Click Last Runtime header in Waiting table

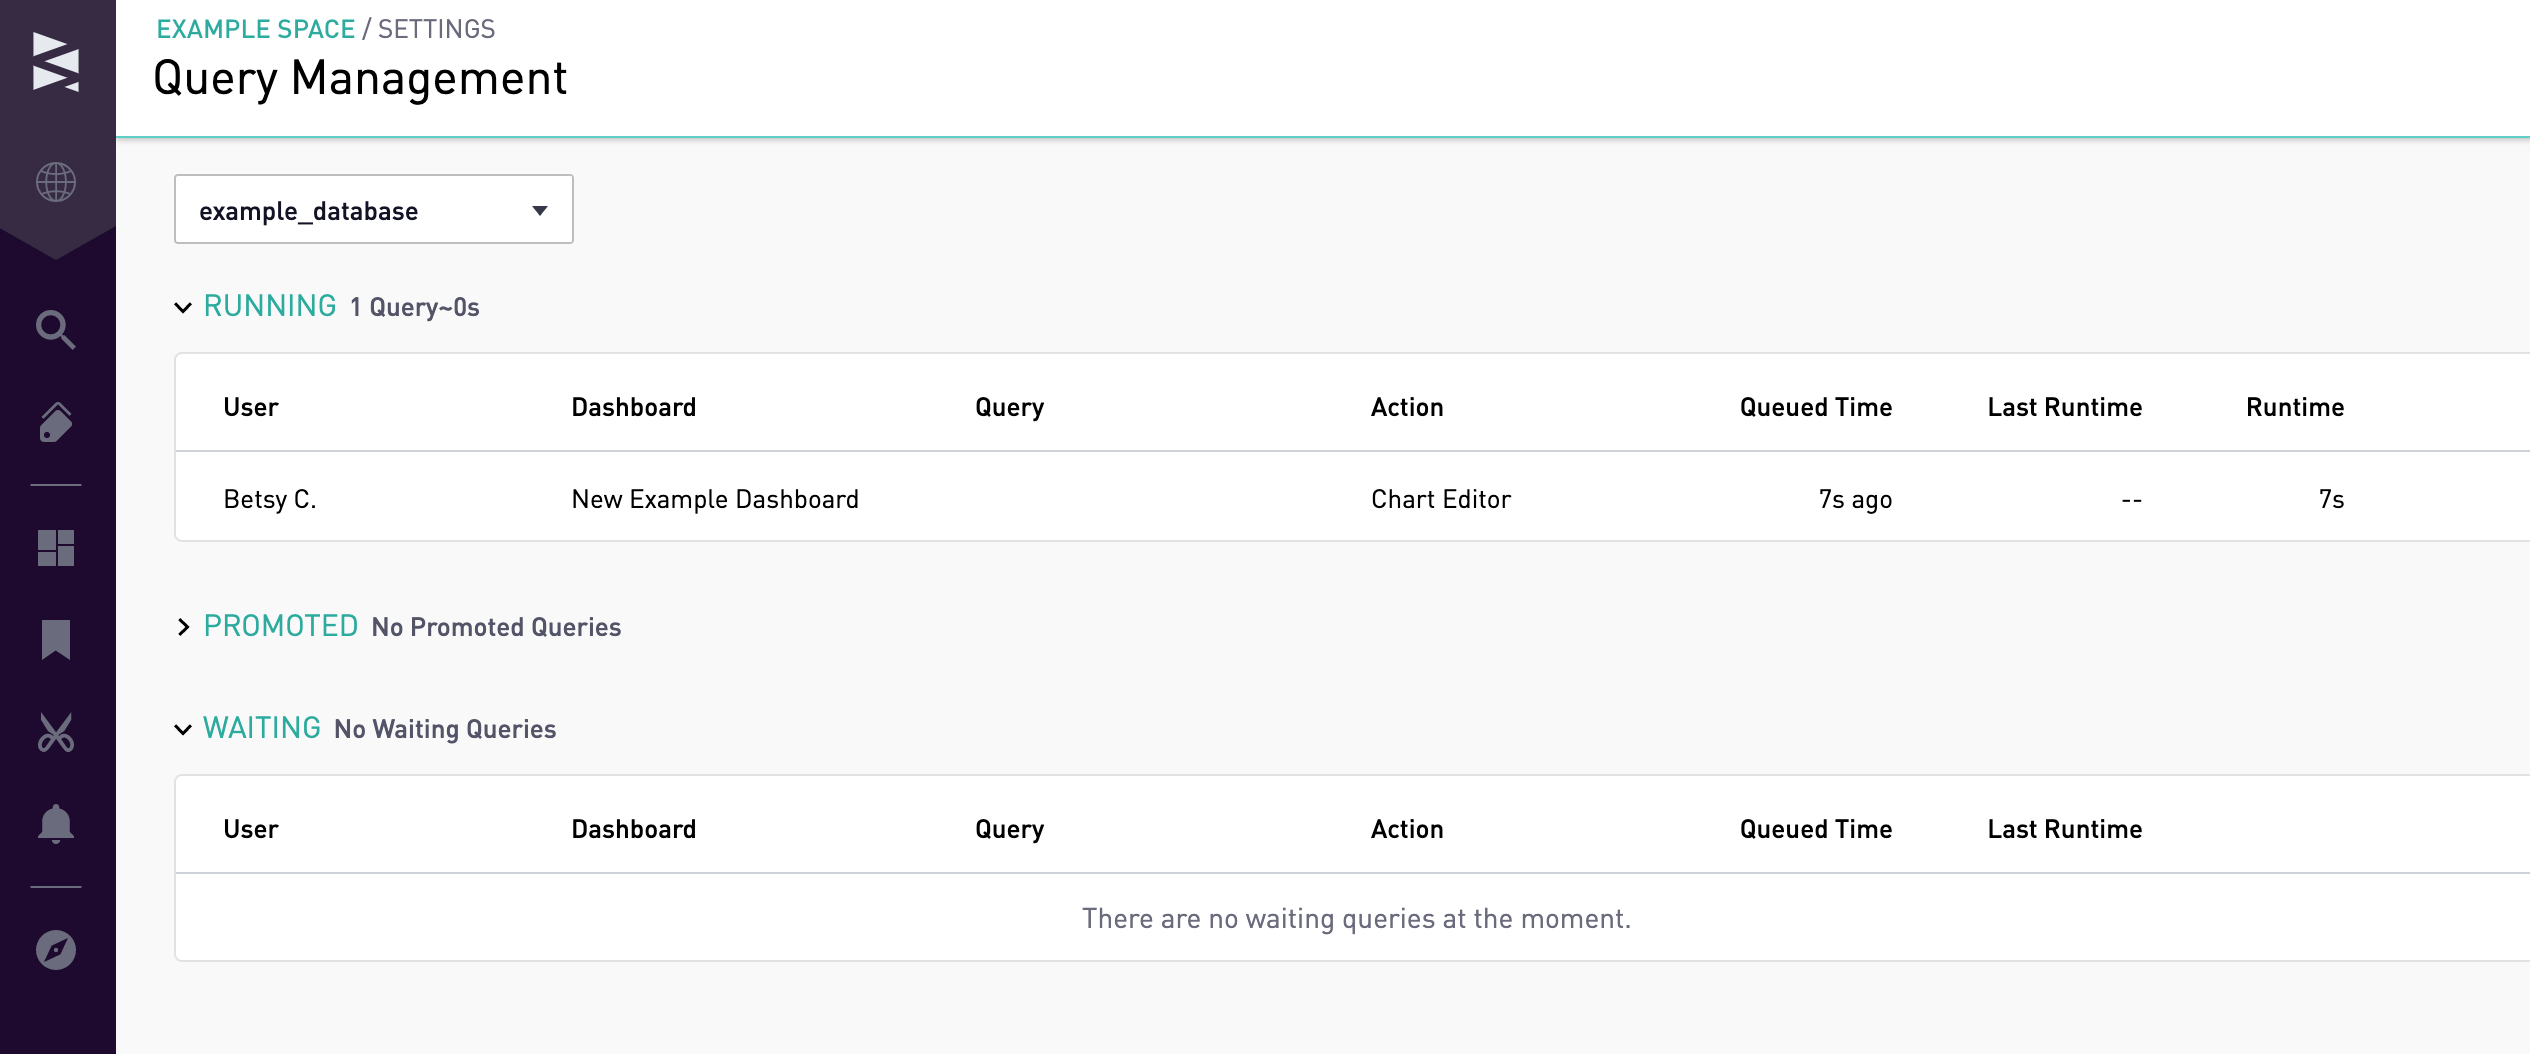[x=2065, y=829]
